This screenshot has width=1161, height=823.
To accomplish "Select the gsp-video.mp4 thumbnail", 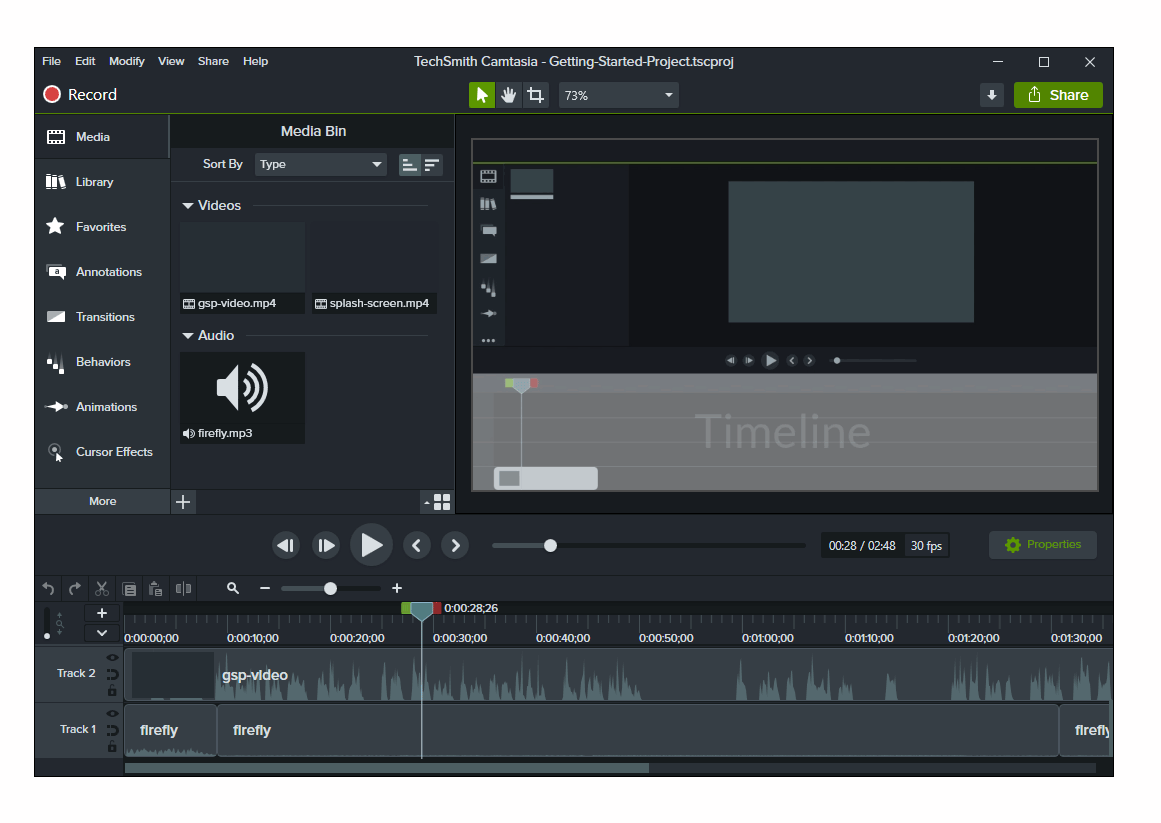I will (242, 267).
